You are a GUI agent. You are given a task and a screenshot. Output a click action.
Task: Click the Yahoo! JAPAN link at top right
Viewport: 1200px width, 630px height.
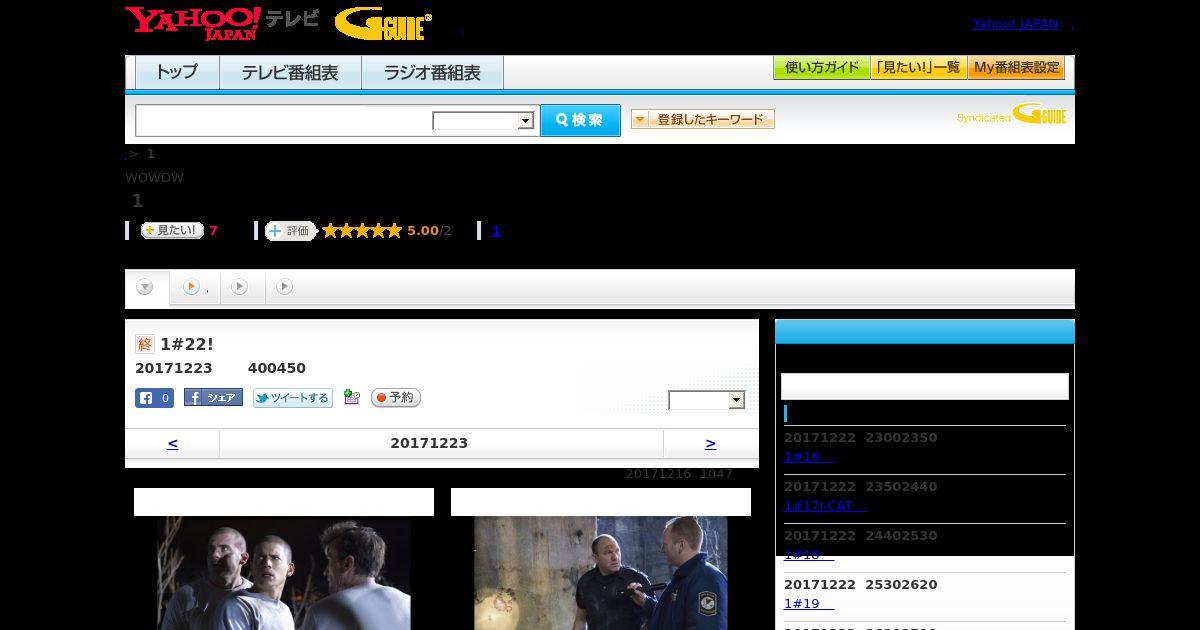click(x=1015, y=23)
